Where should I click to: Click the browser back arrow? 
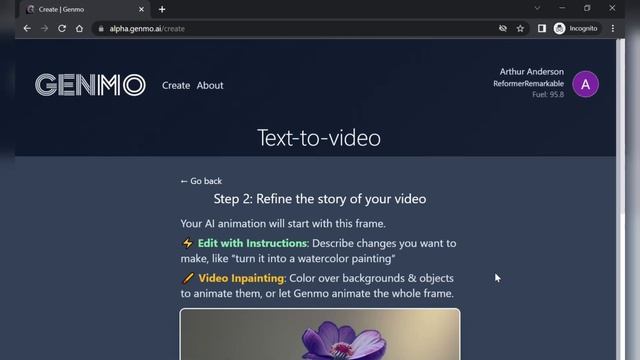point(27,29)
